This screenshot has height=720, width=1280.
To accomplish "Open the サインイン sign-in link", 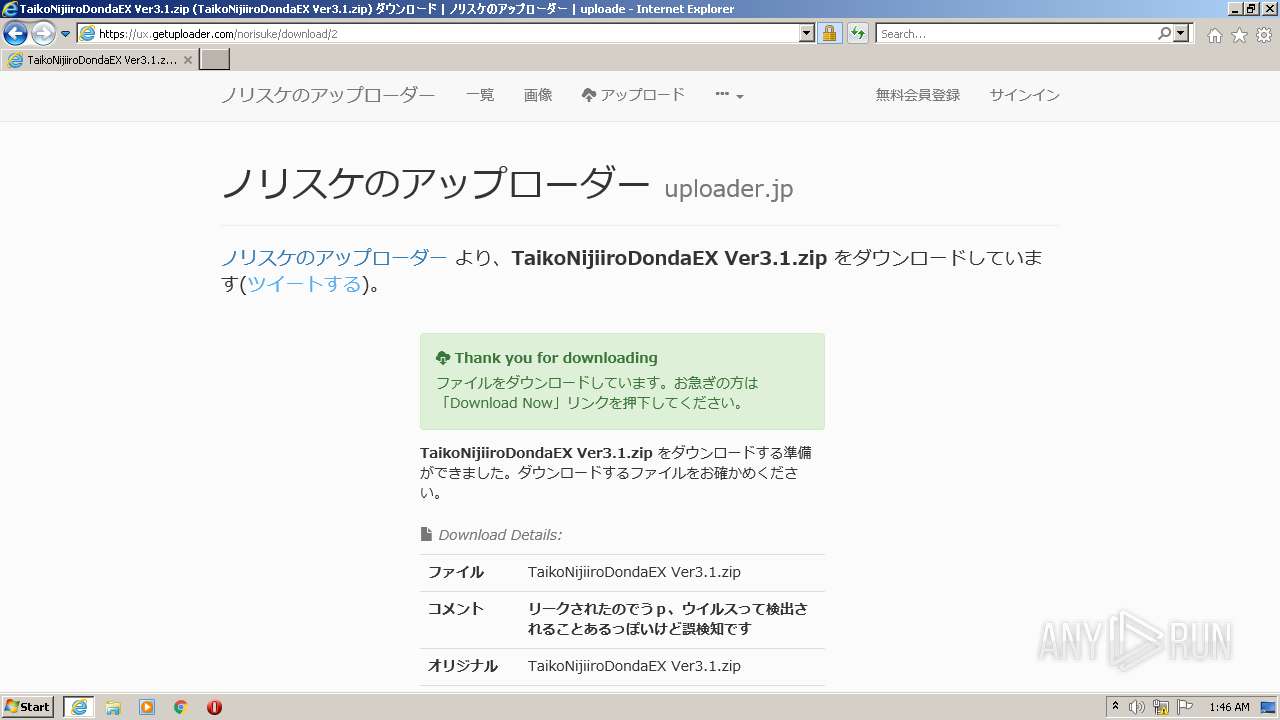I will pos(1025,95).
